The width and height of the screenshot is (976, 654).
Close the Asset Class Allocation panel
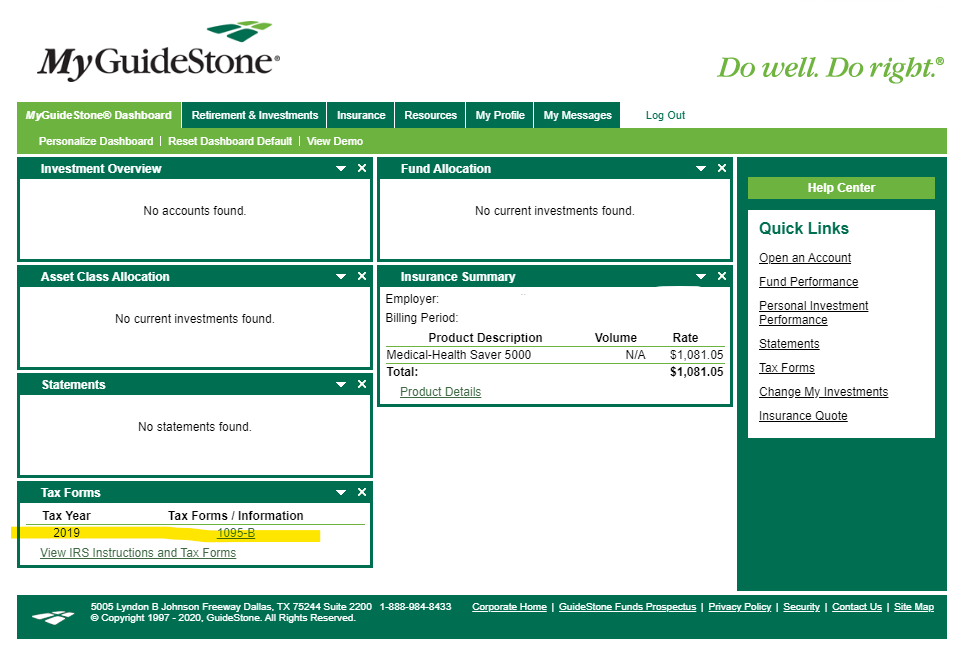[362, 277]
